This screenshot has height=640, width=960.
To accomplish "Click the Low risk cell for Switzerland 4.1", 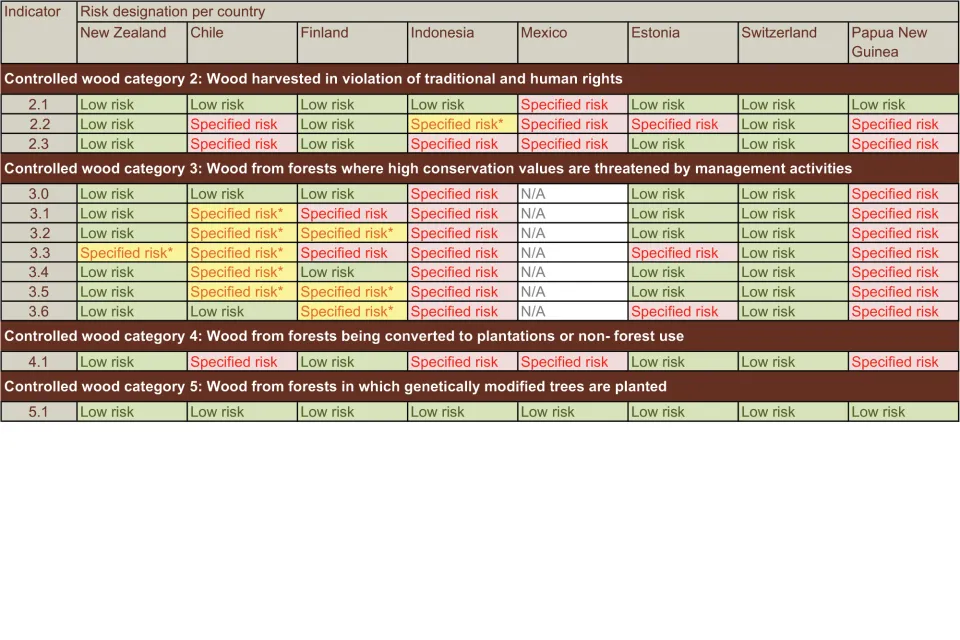I will pos(791,361).
